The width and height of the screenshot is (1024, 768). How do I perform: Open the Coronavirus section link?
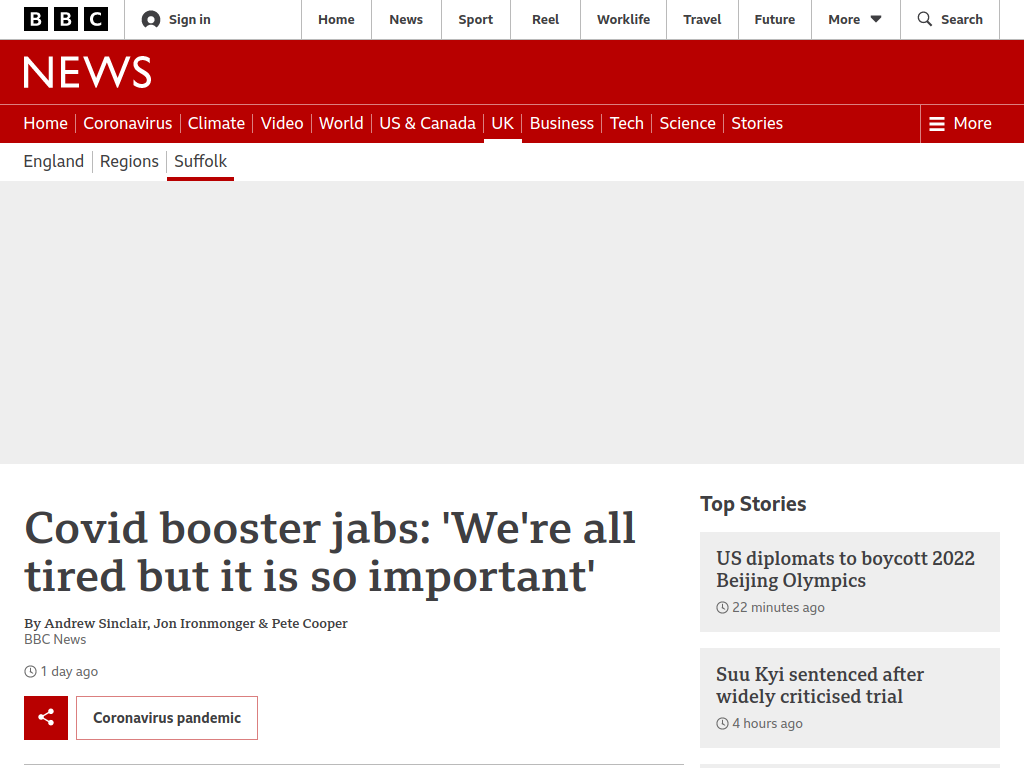point(127,123)
